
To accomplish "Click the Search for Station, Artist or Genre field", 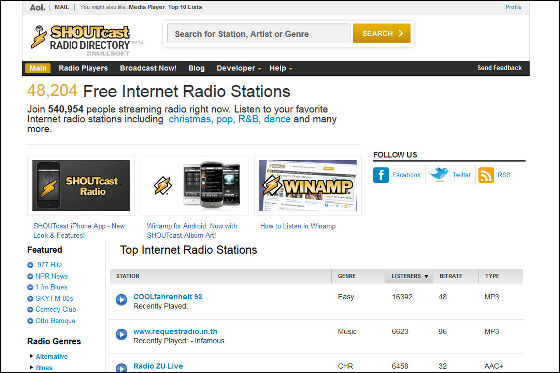I will pos(259,34).
